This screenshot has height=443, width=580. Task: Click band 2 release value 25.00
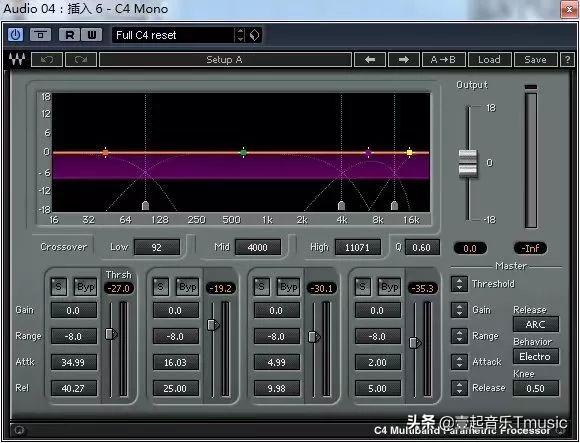pos(176,388)
